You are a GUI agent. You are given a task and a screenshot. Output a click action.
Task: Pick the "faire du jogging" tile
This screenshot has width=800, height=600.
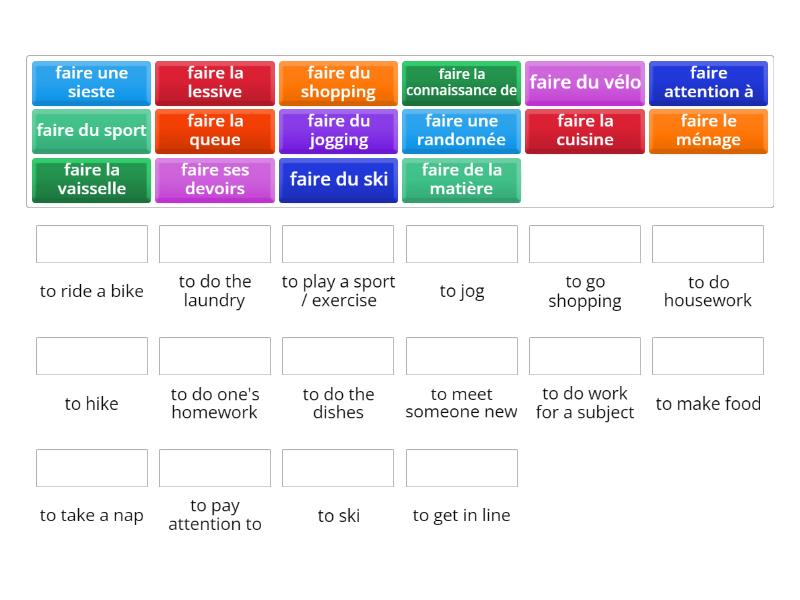pos(338,131)
